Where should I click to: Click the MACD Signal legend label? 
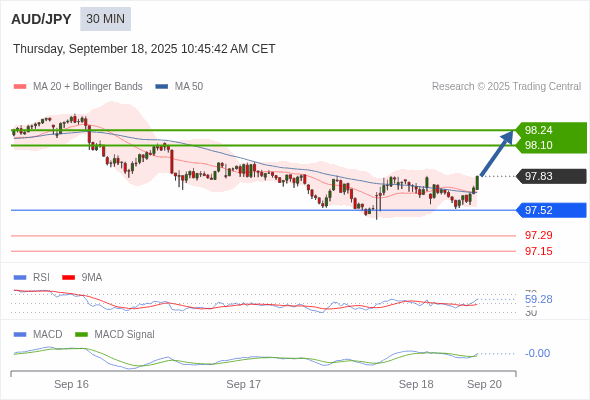tap(124, 334)
